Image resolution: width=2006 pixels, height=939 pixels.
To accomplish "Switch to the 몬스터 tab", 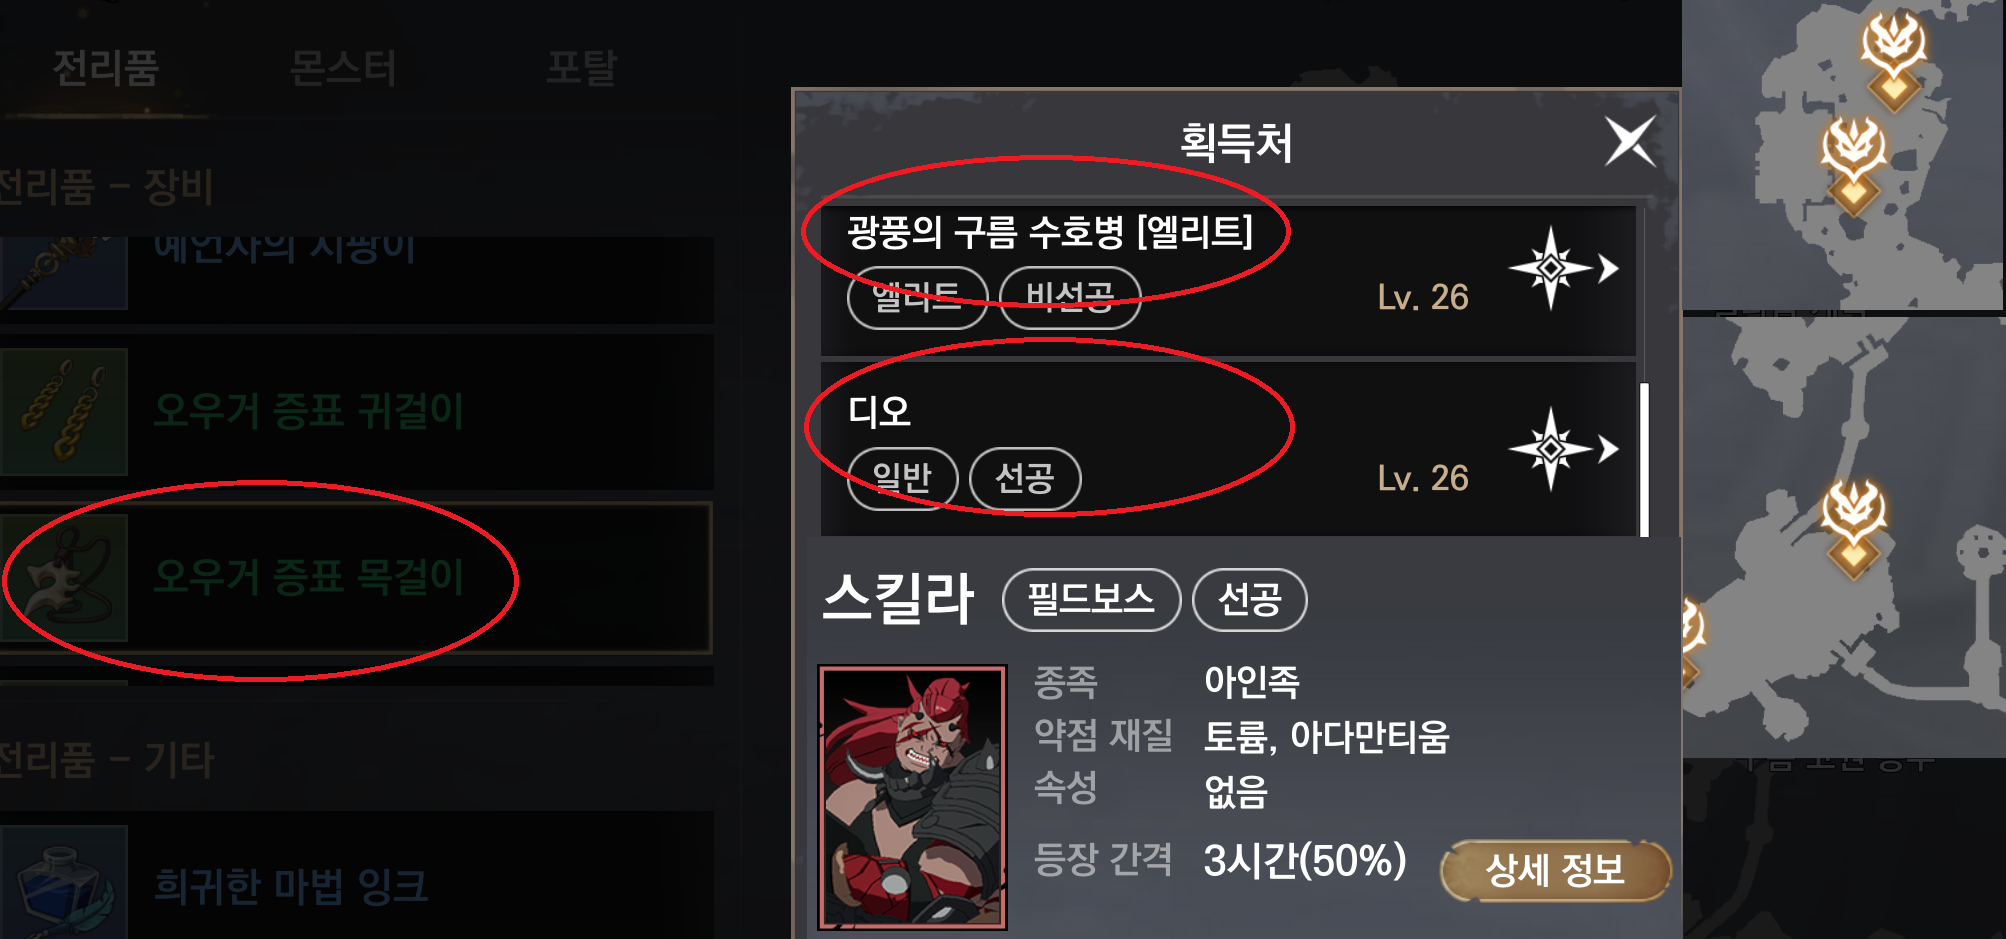I will [342, 68].
